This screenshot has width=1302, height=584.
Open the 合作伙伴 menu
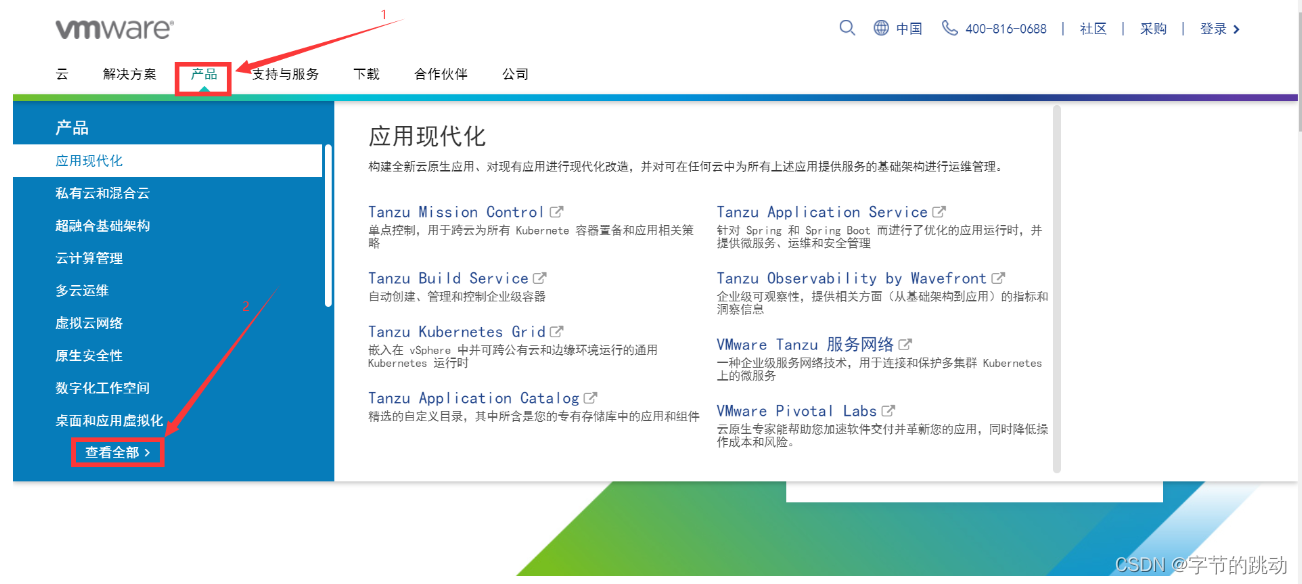click(441, 74)
